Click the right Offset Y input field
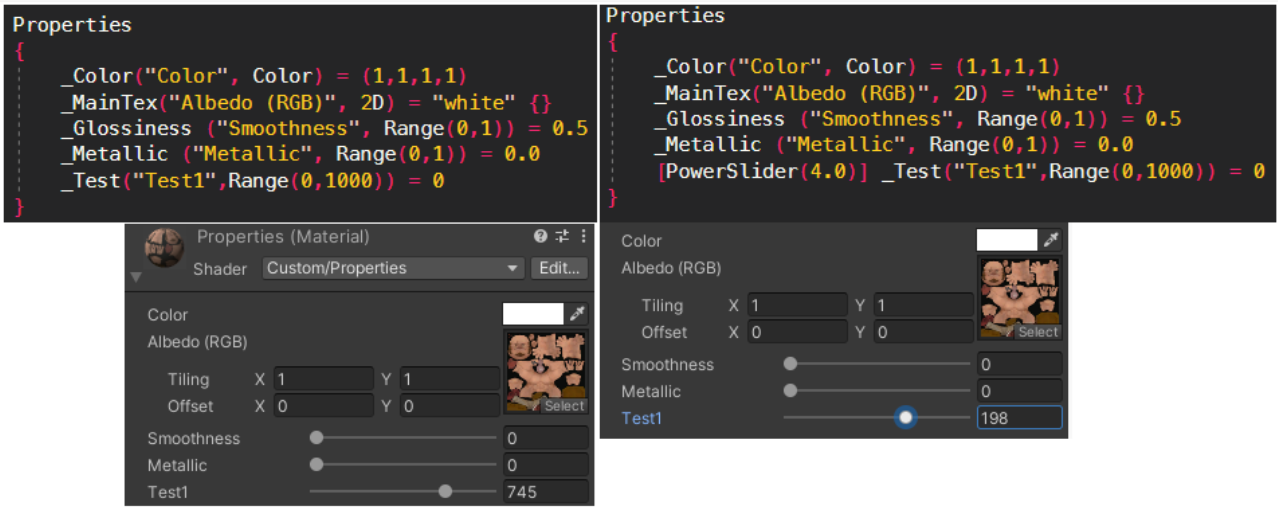 923,332
